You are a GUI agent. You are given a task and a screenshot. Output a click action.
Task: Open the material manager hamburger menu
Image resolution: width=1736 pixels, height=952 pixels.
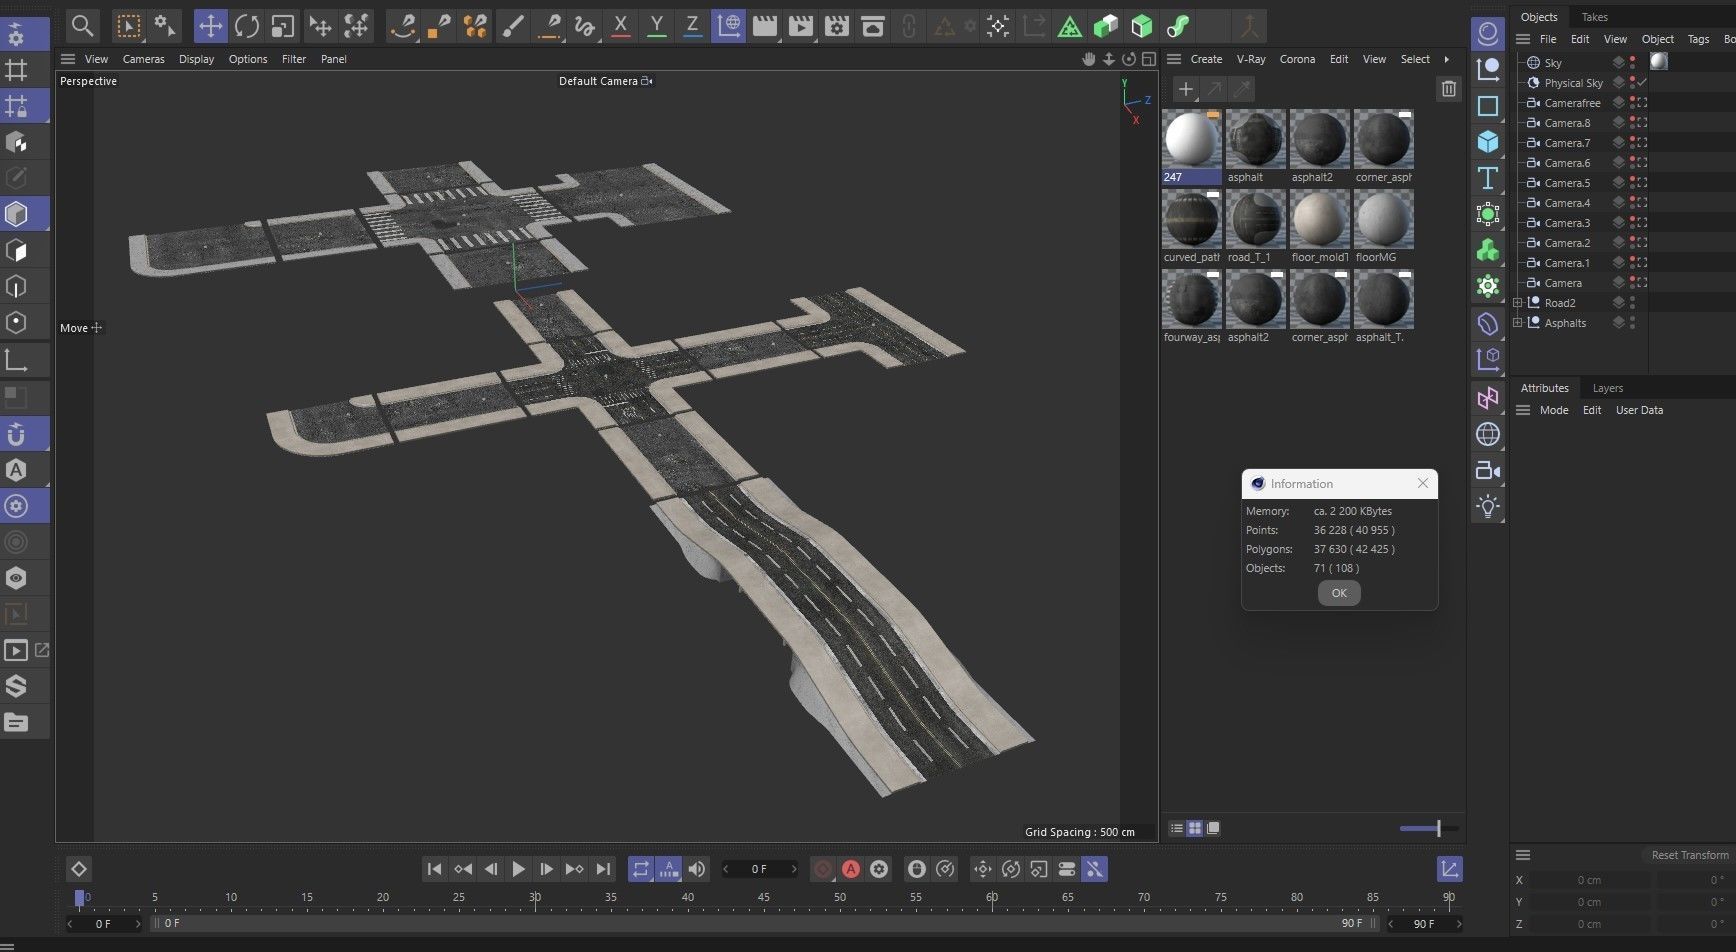[x=1174, y=59]
